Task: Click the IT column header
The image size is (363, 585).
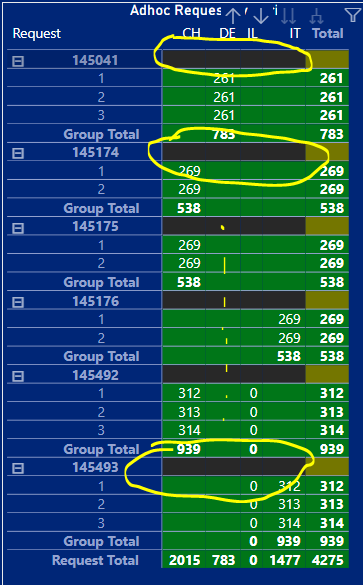Action: pos(295,33)
